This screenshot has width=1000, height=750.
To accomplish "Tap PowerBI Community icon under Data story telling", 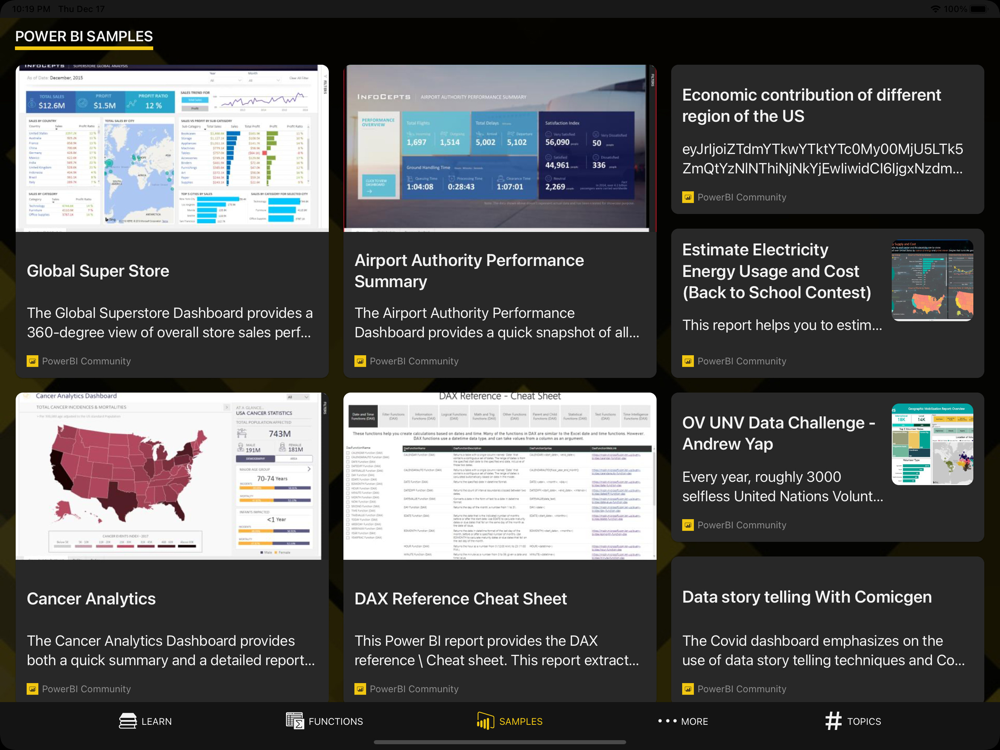I will [x=688, y=689].
